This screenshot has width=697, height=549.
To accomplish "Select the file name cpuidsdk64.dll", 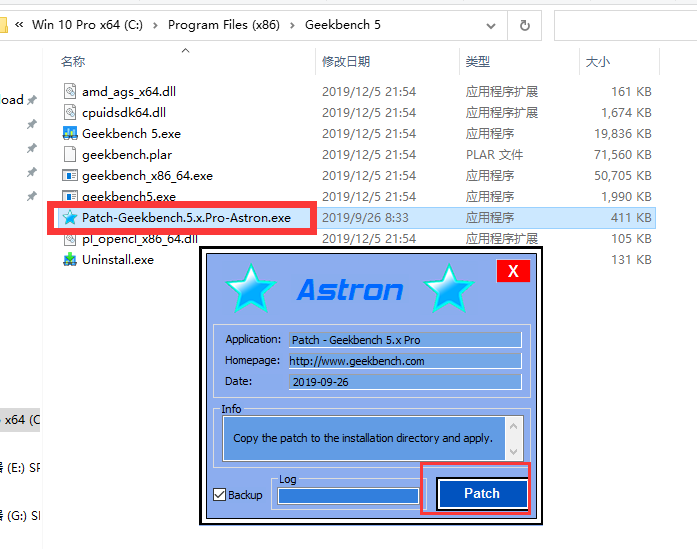I will (x=124, y=112).
